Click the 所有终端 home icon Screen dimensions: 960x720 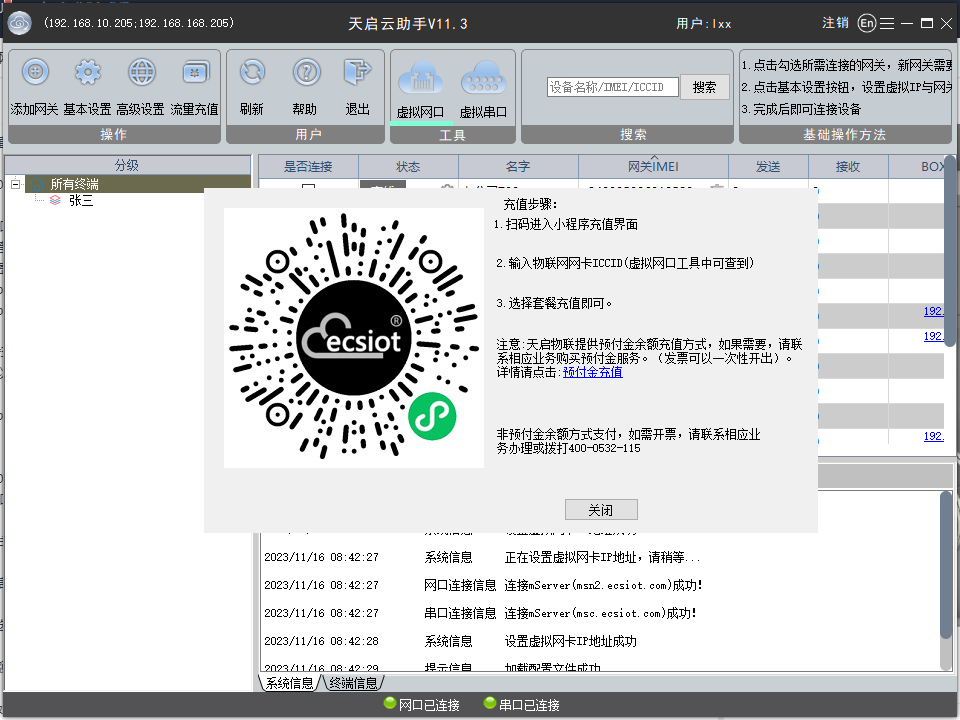[37, 184]
